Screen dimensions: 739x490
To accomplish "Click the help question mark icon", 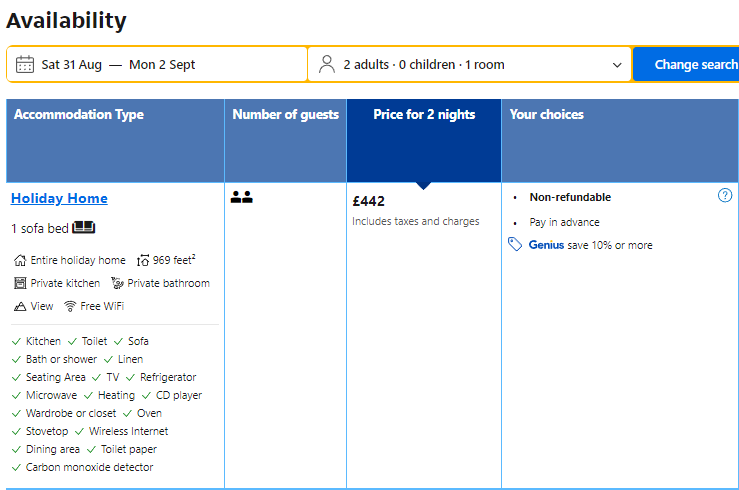I will pos(725,196).
